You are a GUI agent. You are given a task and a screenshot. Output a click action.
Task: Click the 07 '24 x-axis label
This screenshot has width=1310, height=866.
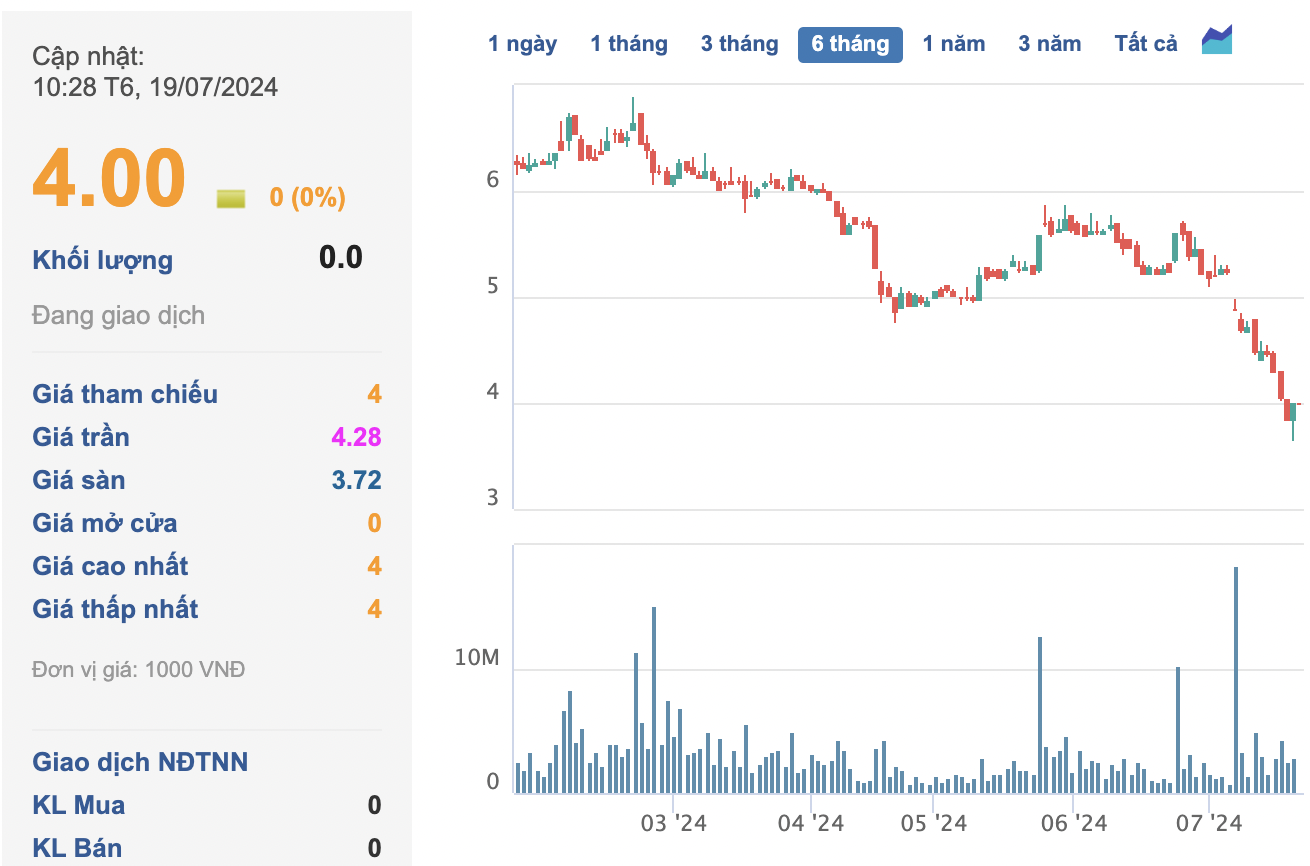click(1208, 823)
